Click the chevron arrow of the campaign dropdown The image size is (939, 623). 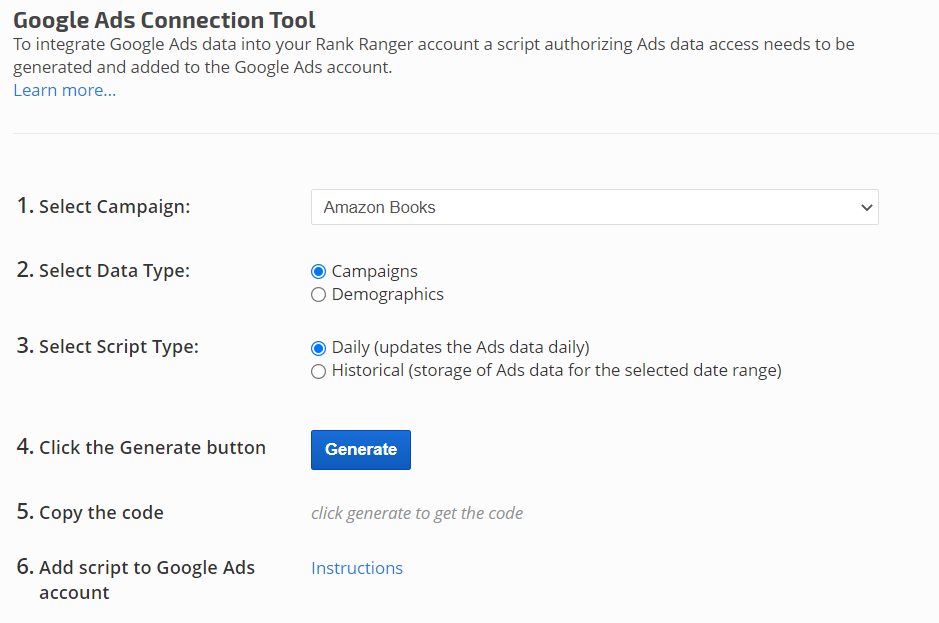click(866, 207)
